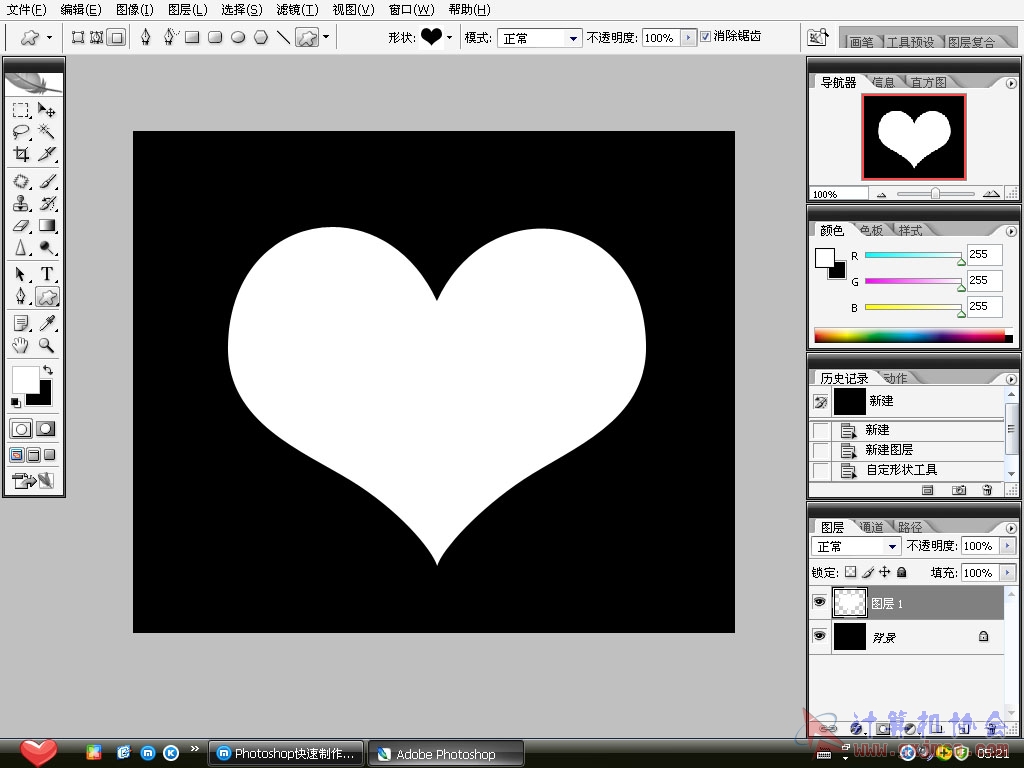Switch to Quick Mask mode
Screen dimensions: 1024x768
coord(45,429)
